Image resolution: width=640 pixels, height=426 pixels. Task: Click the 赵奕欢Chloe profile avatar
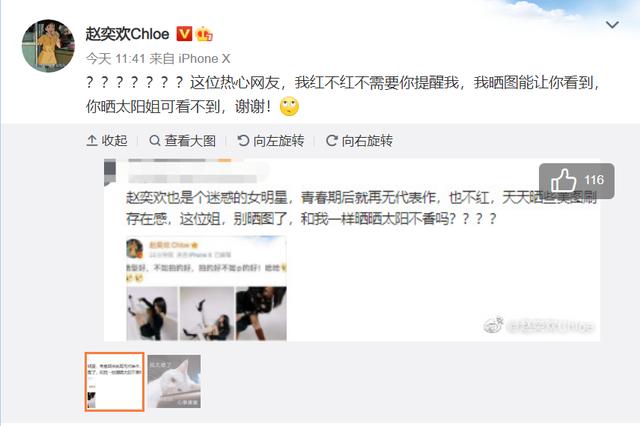click(x=48, y=45)
